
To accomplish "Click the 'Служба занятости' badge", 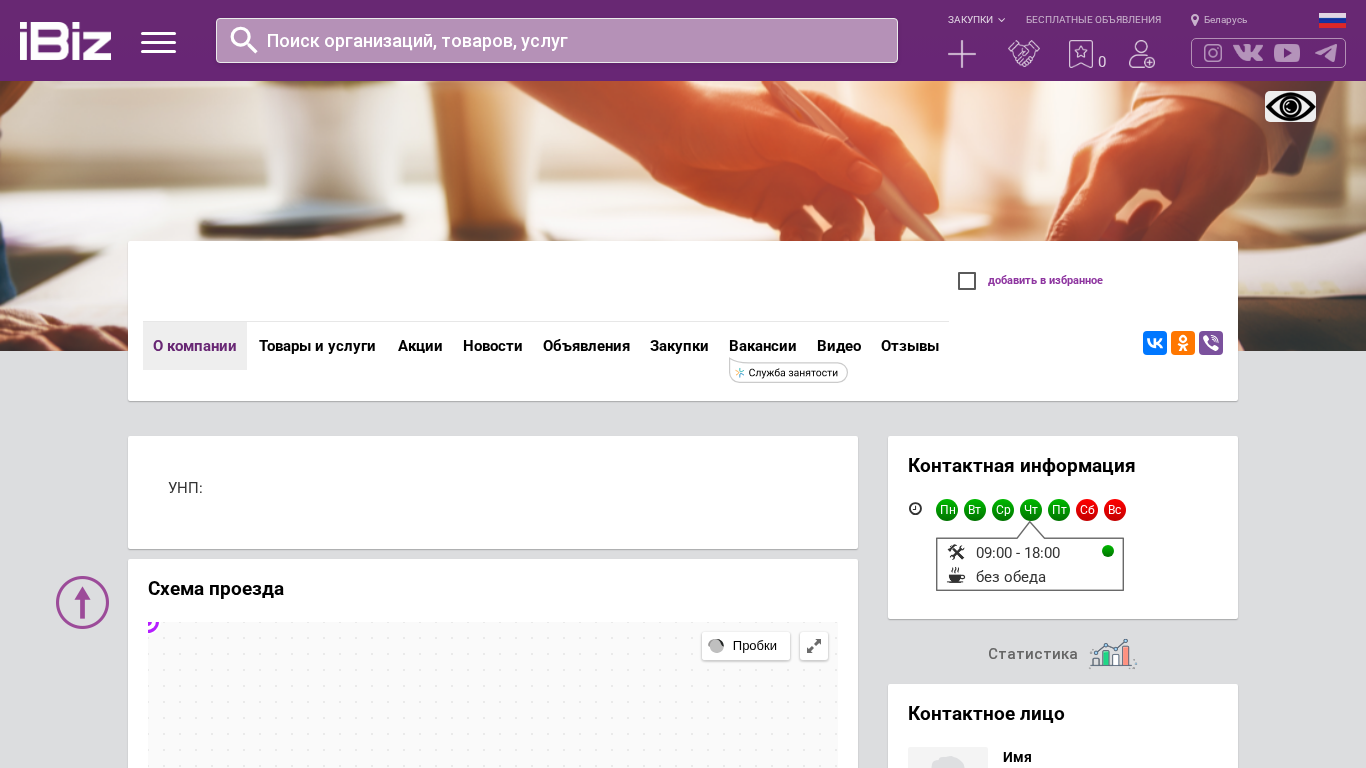I will pyautogui.click(x=789, y=373).
